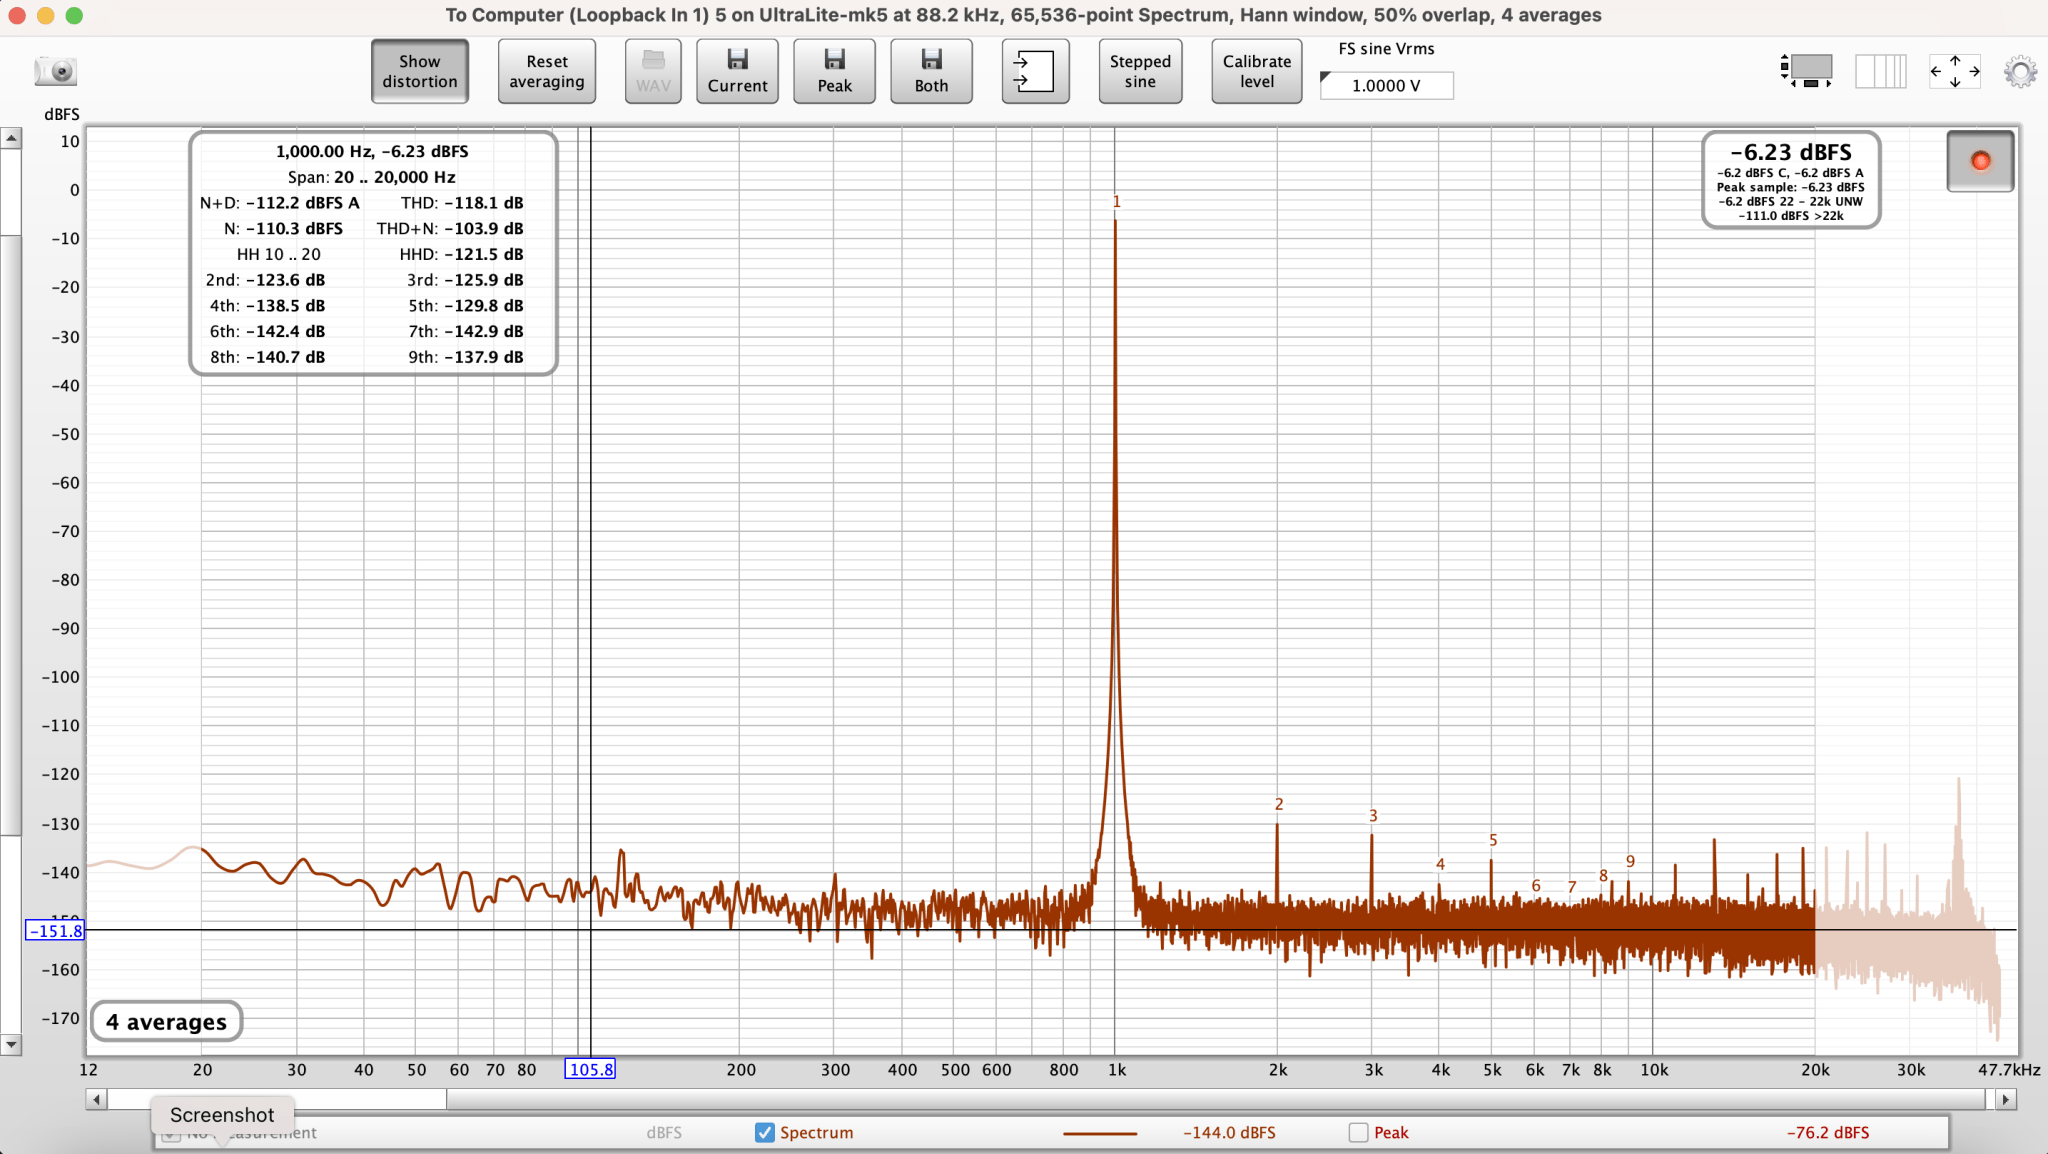Click harmonic marker 3 on graph
2048x1154 pixels.
coord(1373,816)
